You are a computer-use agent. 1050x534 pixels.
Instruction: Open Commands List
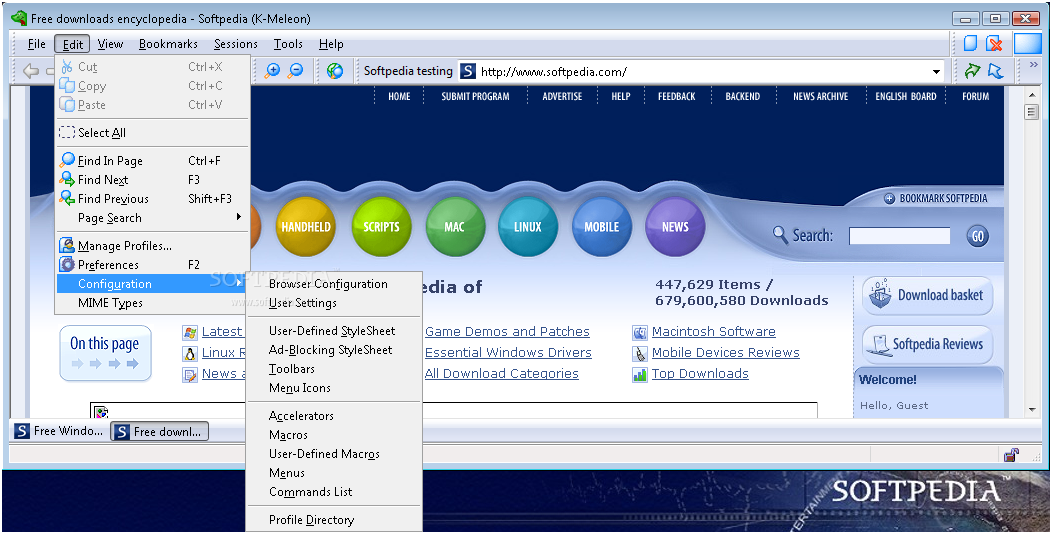334,492
